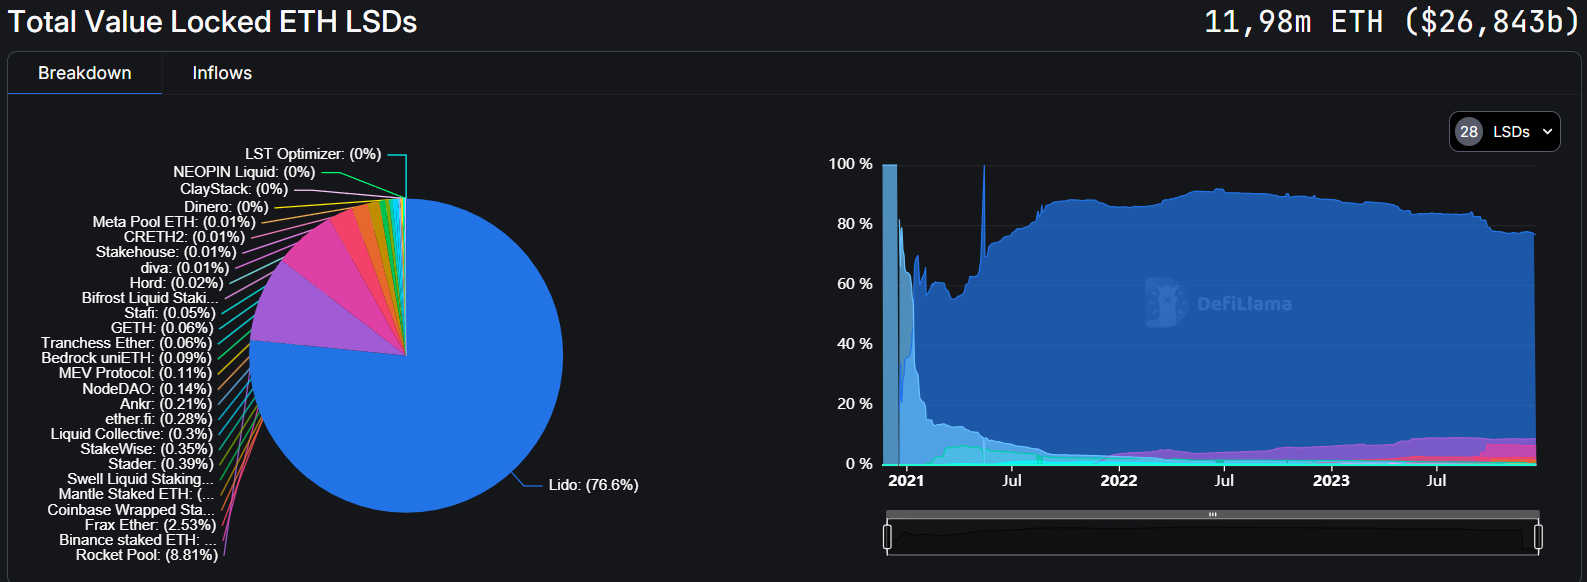Click the 20 % y-axis label
The width and height of the screenshot is (1587, 582).
855,404
